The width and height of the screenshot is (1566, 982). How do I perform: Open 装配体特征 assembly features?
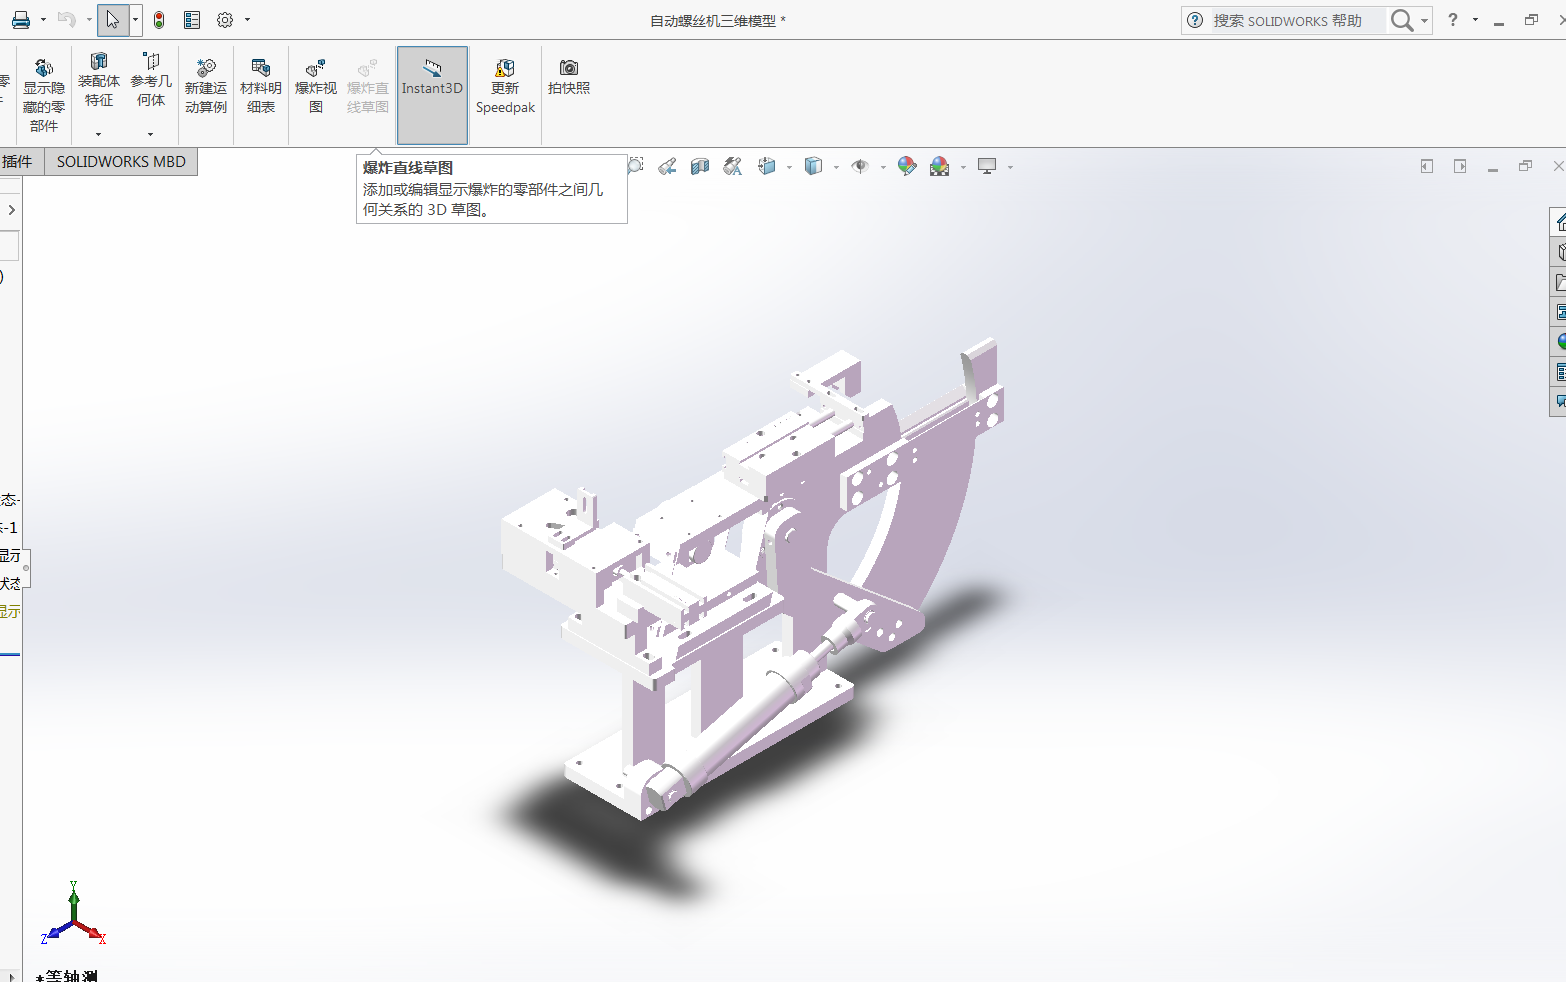(99, 80)
